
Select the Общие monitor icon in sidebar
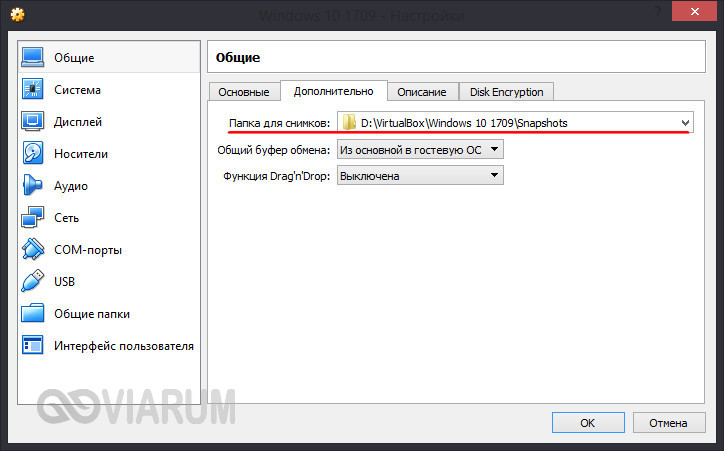click(x=32, y=58)
